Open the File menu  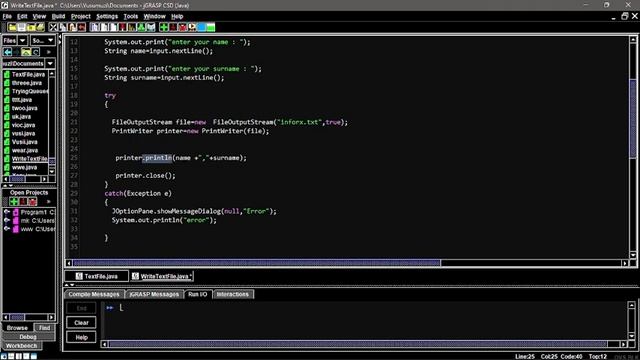(7, 16)
